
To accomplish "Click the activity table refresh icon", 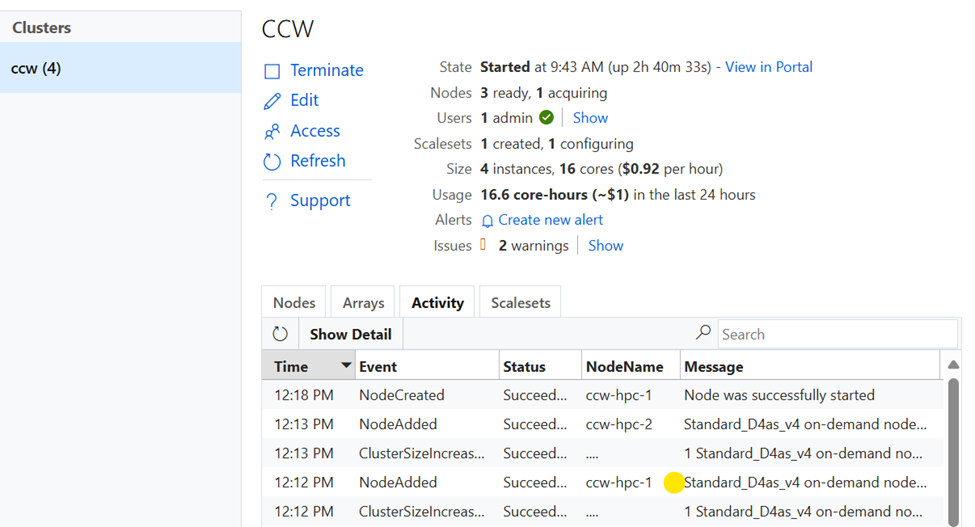I will (x=280, y=334).
